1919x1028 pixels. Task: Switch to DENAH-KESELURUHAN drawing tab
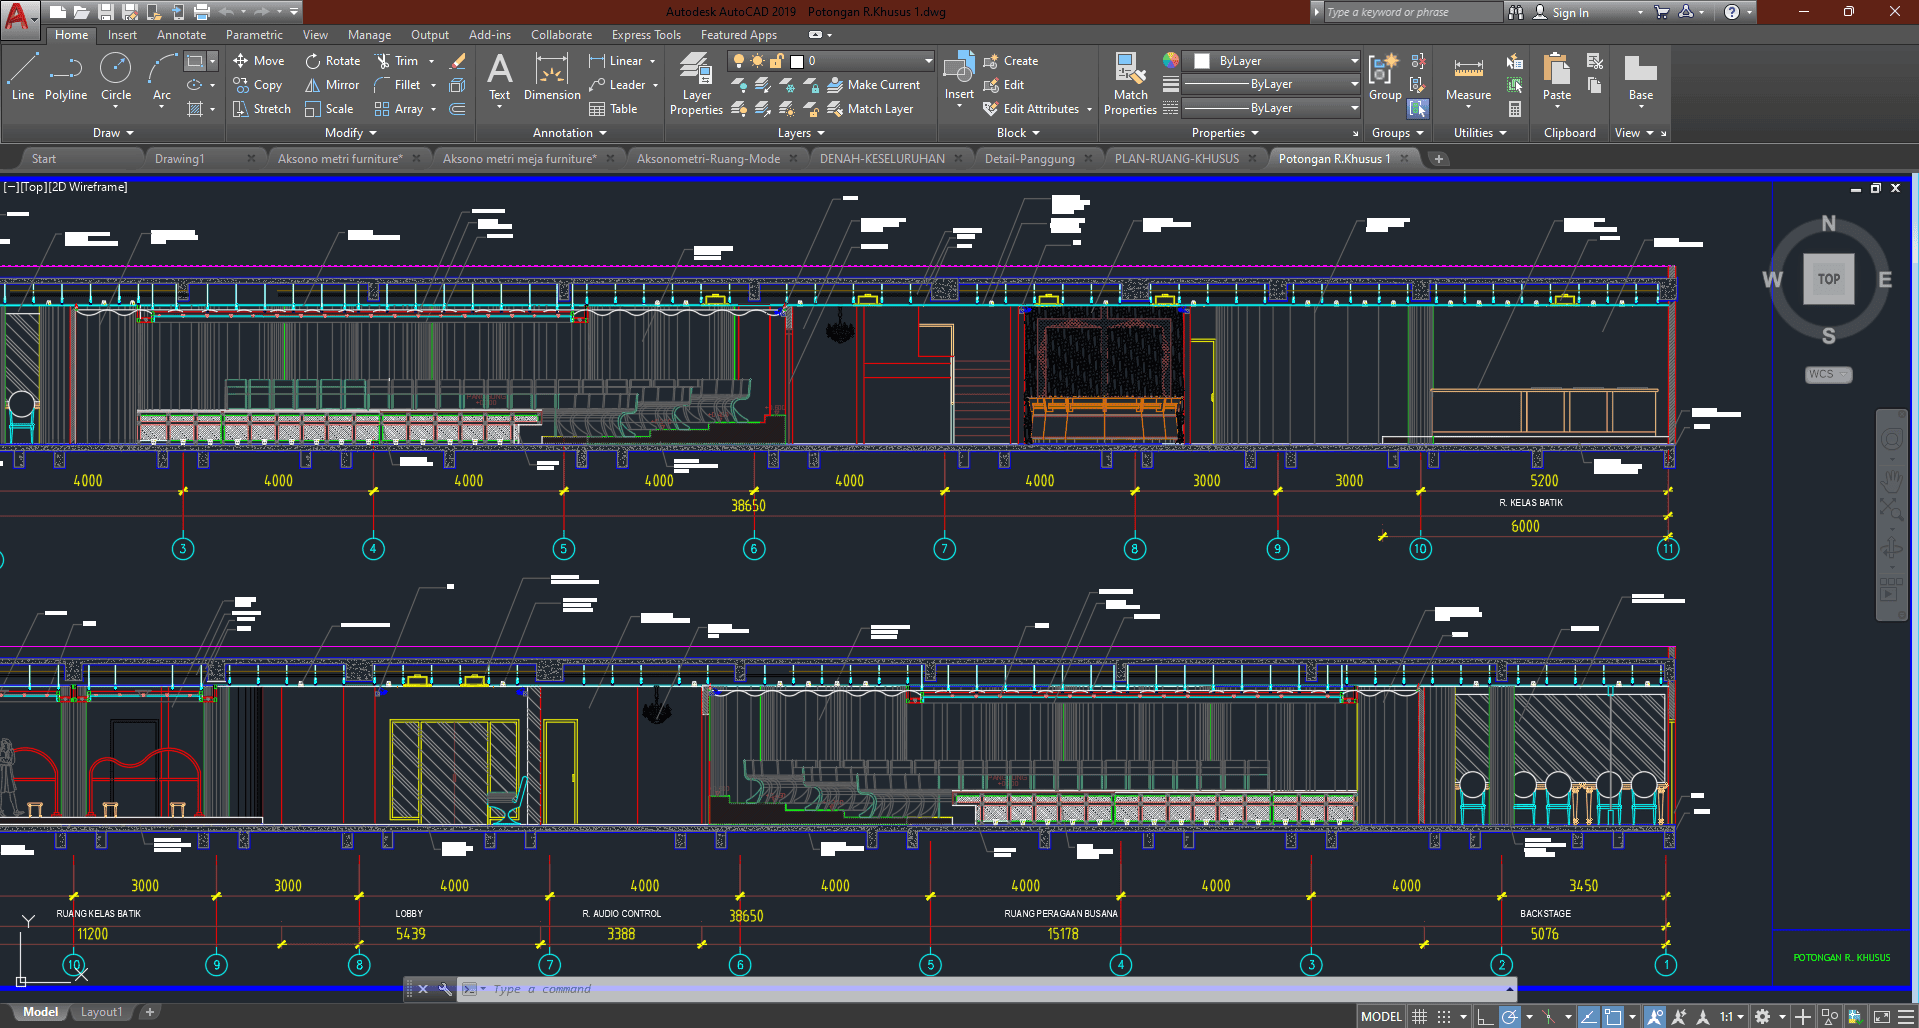point(882,158)
